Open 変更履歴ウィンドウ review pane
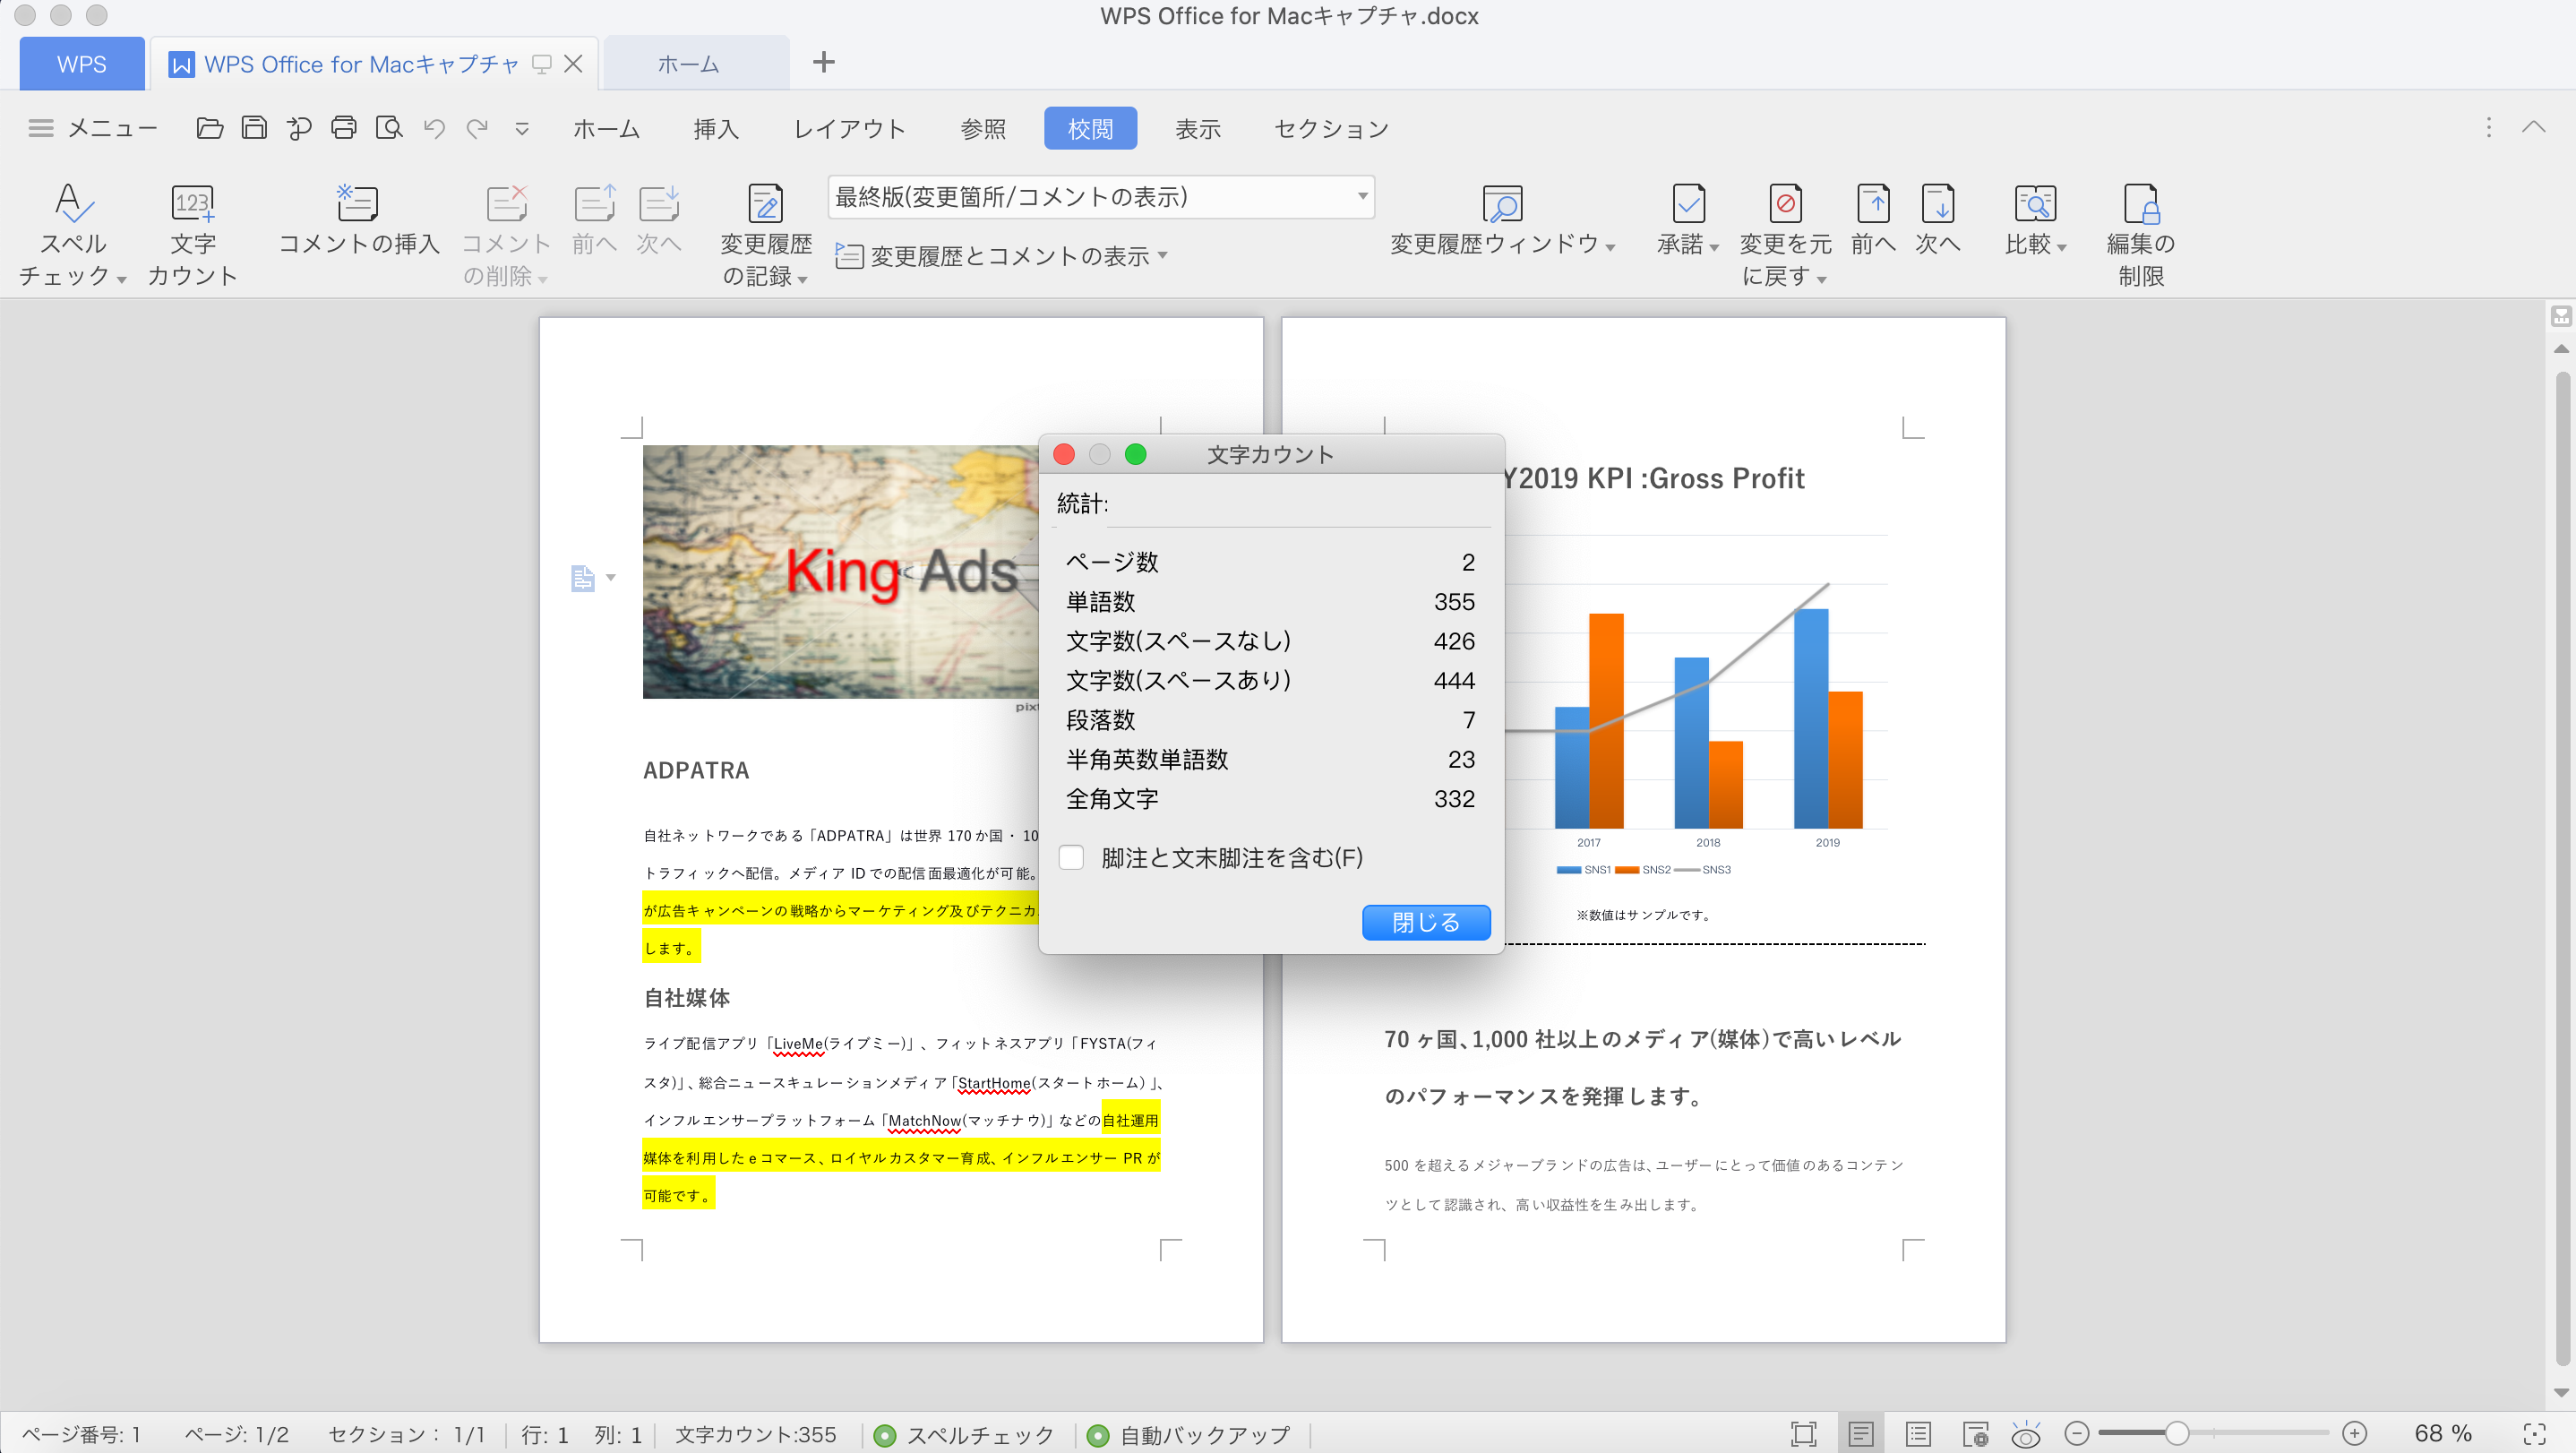Viewport: 2576px width, 1453px height. (1502, 219)
